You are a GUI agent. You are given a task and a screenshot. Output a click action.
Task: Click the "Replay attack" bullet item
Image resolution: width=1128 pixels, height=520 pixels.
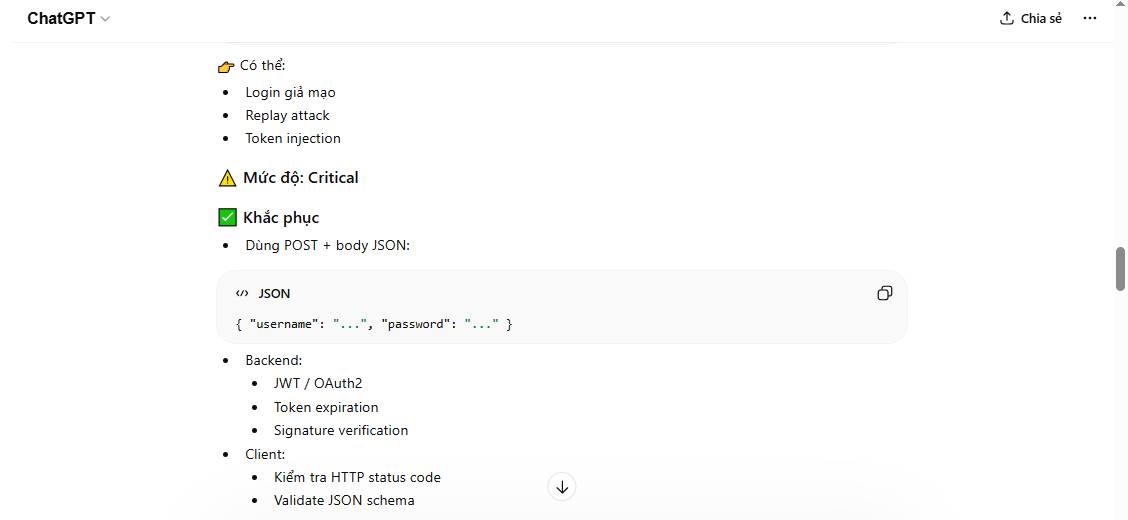[287, 115]
